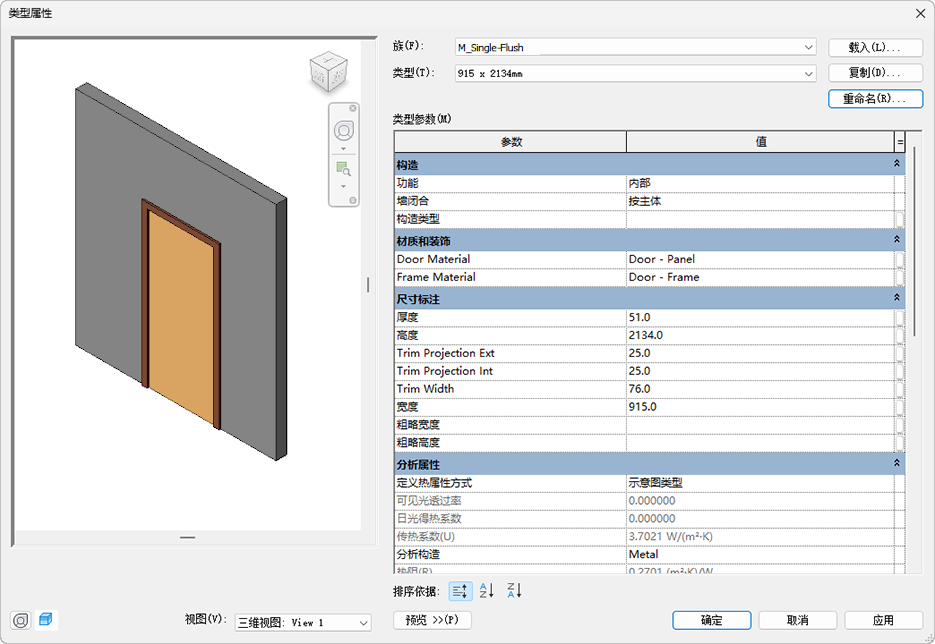Click the blue 3D view cube icon at bottom left

[46, 620]
